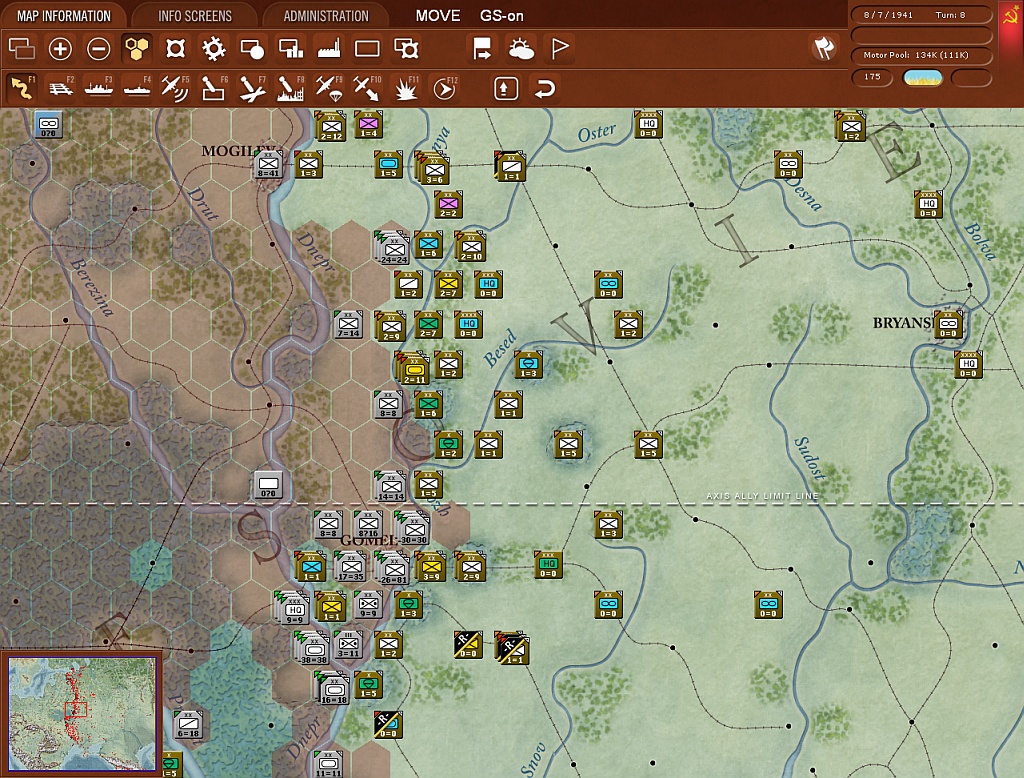Click the crossed flags icon in top right
The image size is (1024, 778).
point(824,48)
